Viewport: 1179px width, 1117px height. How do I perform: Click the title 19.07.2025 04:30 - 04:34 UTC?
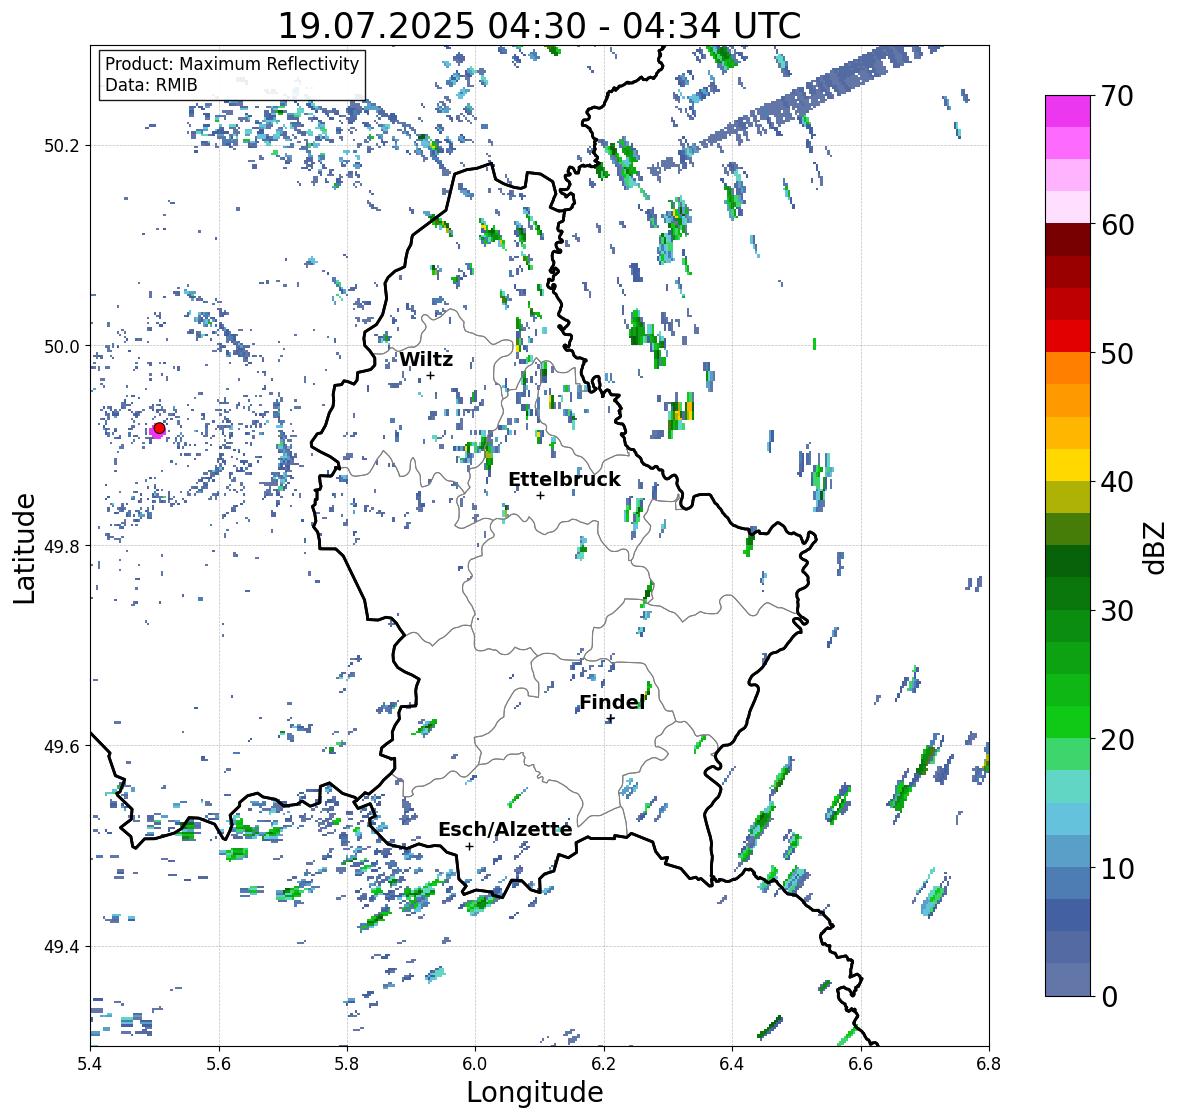pyautogui.click(x=539, y=26)
